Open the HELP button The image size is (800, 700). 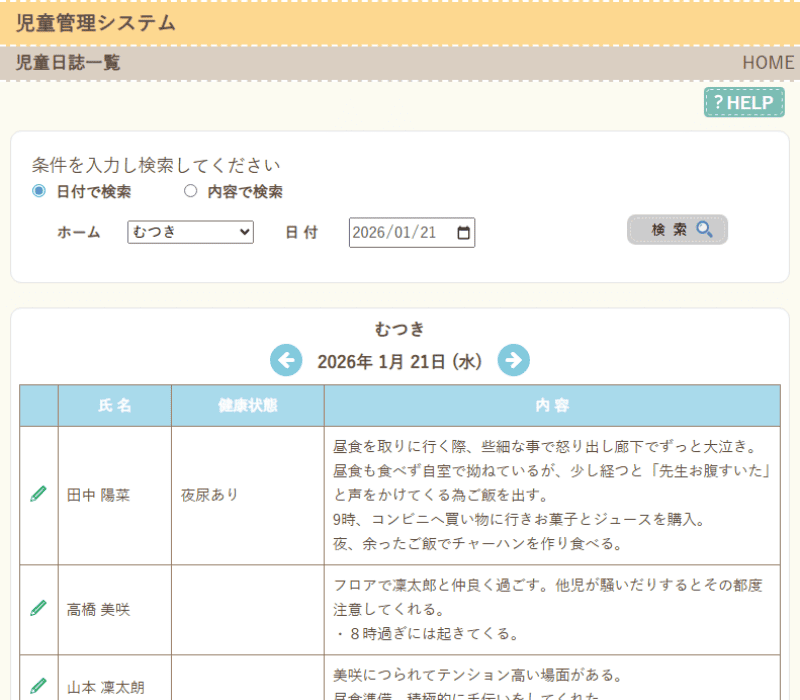(744, 102)
